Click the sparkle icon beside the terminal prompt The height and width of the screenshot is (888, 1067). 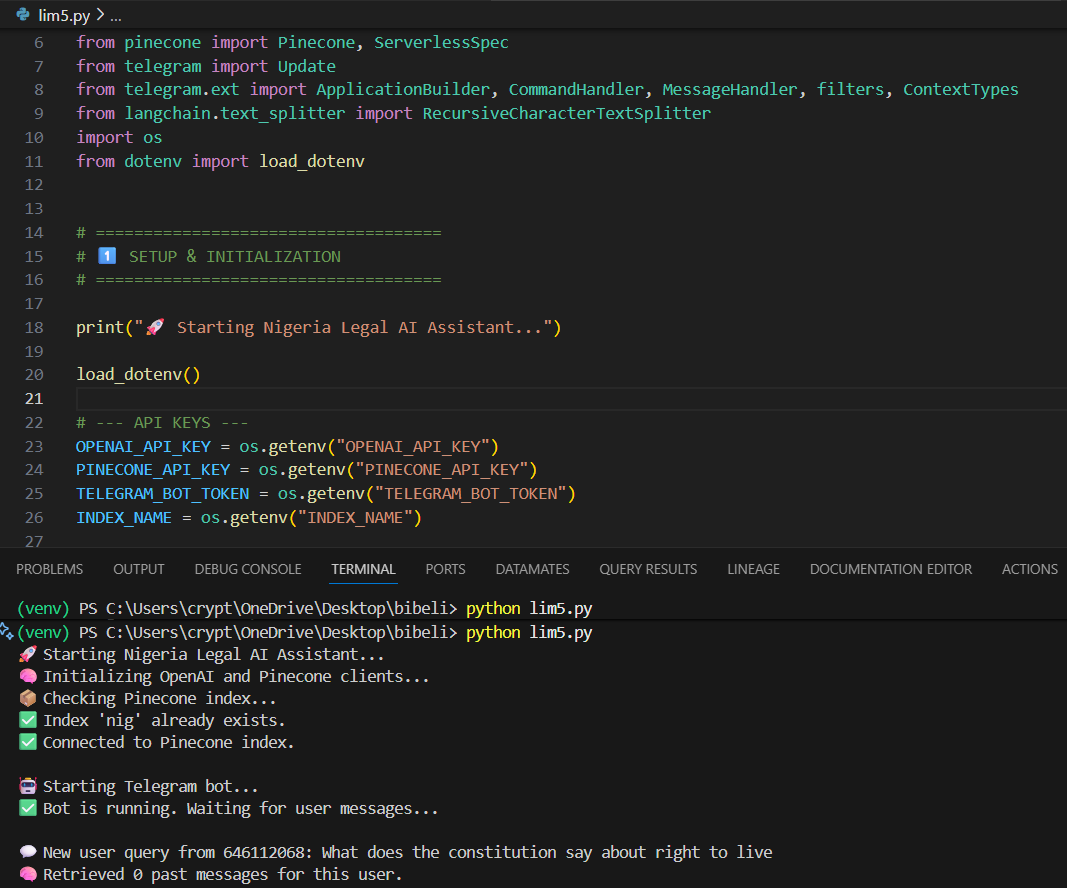pos(7,631)
